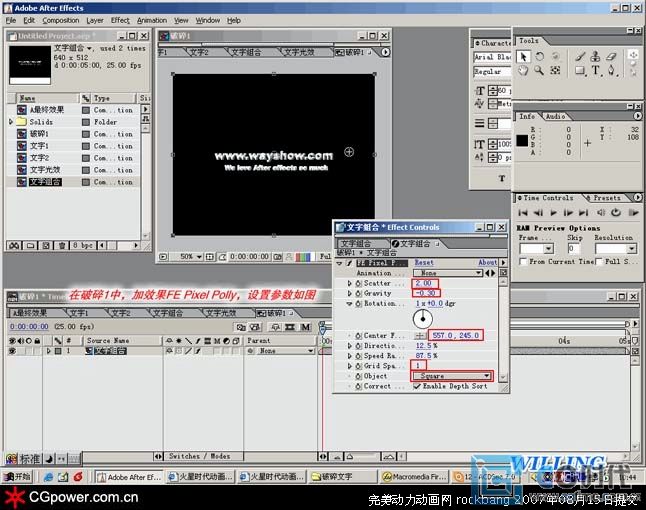Open the Object Square dropdown
The height and width of the screenshot is (510, 646).
pos(452,376)
